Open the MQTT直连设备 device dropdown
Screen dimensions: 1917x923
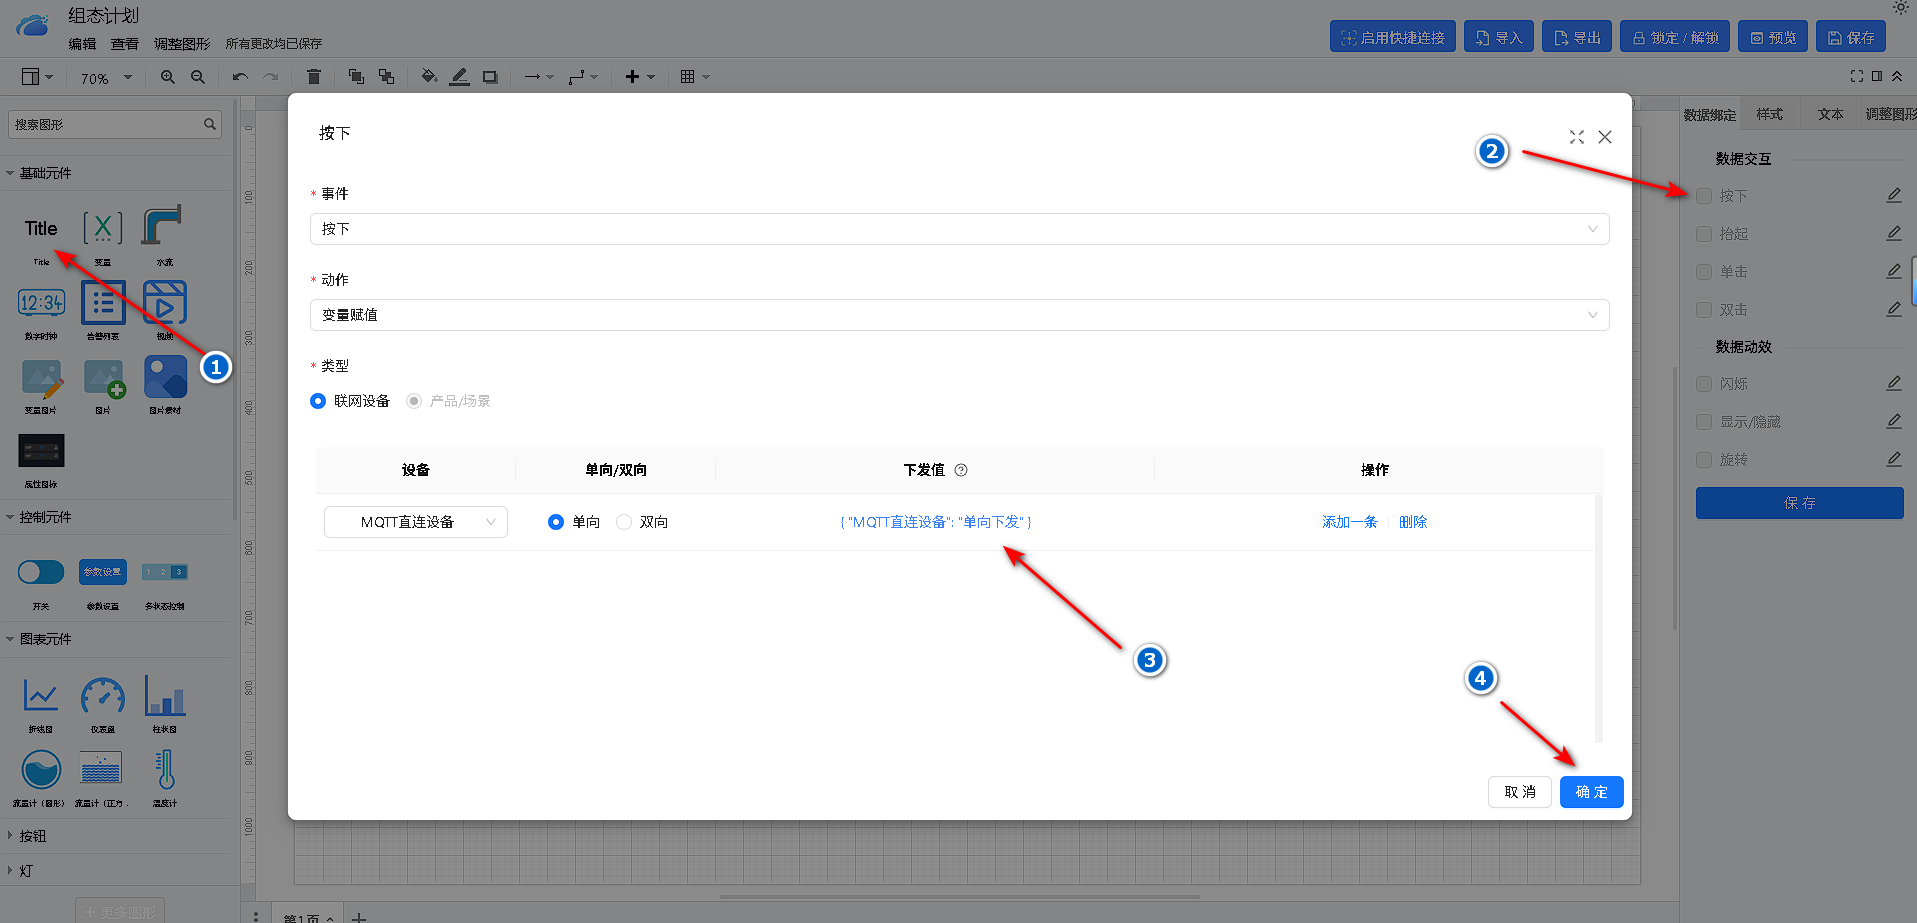click(415, 522)
